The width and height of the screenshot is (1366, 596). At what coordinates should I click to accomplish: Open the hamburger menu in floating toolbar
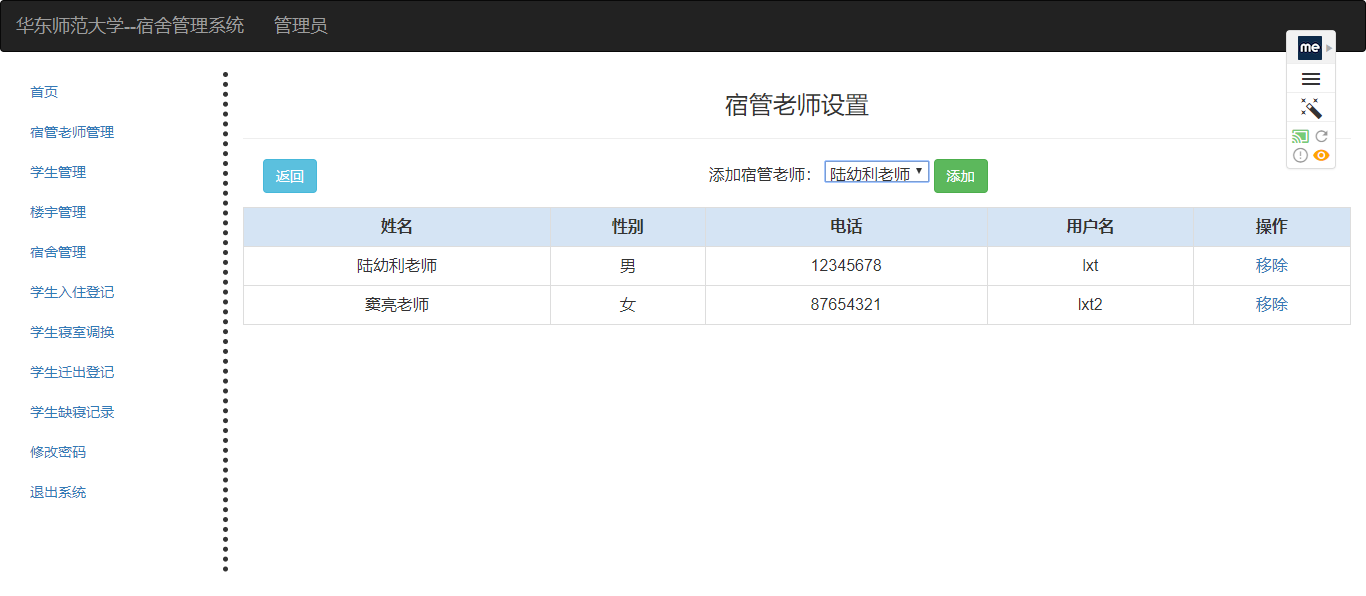1311,79
